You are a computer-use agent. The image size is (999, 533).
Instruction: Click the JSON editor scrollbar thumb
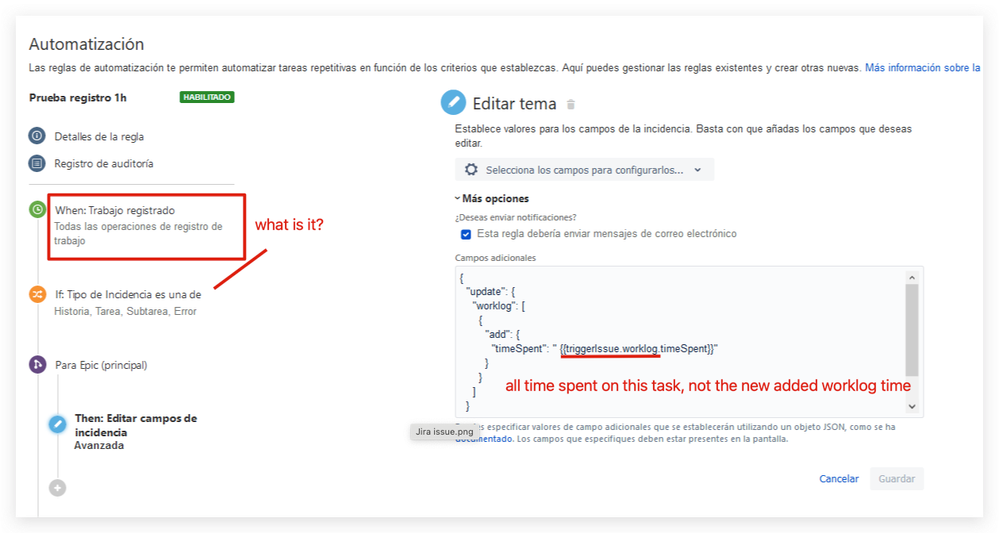click(x=912, y=330)
